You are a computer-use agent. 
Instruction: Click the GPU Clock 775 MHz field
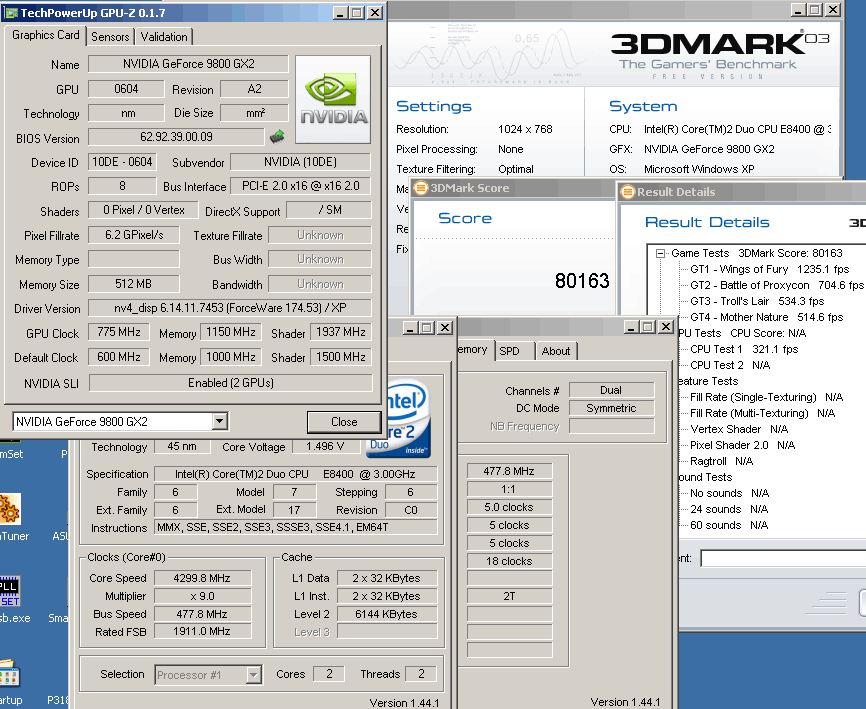(119, 332)
